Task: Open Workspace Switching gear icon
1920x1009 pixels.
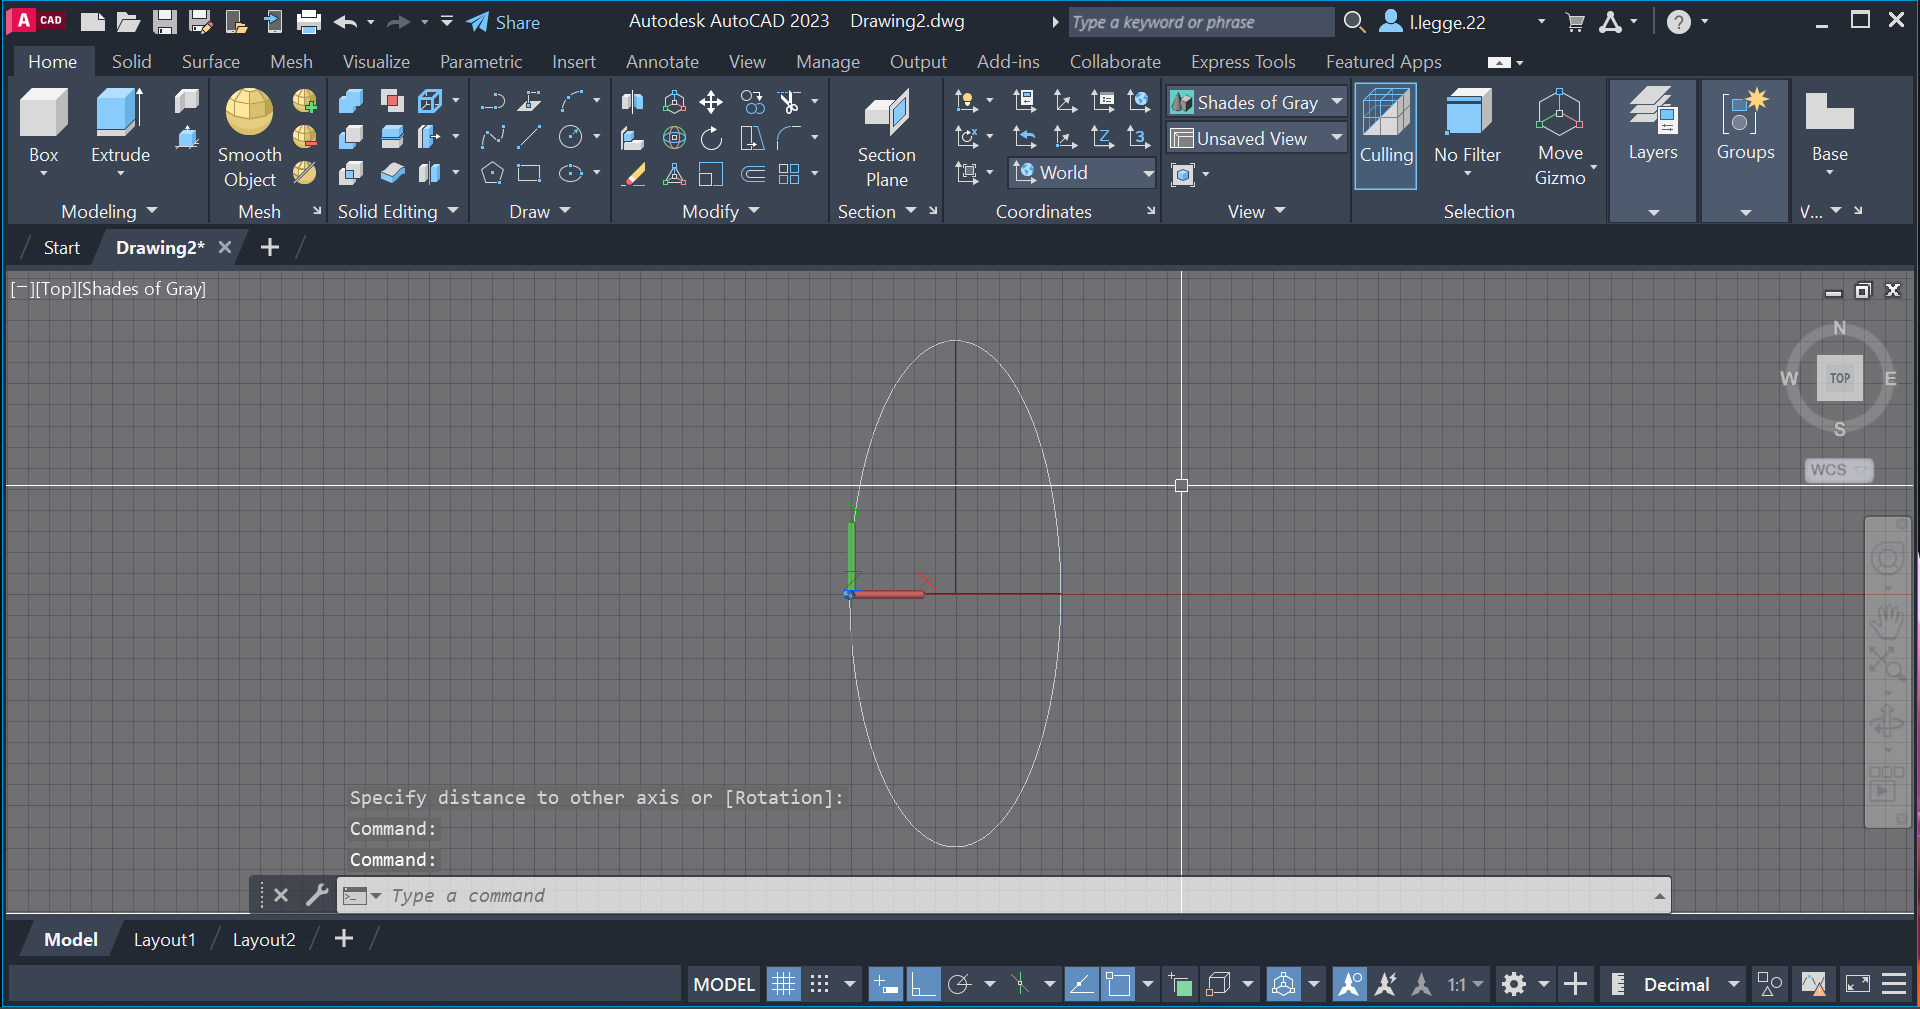Action: [x=1514, y=984]
